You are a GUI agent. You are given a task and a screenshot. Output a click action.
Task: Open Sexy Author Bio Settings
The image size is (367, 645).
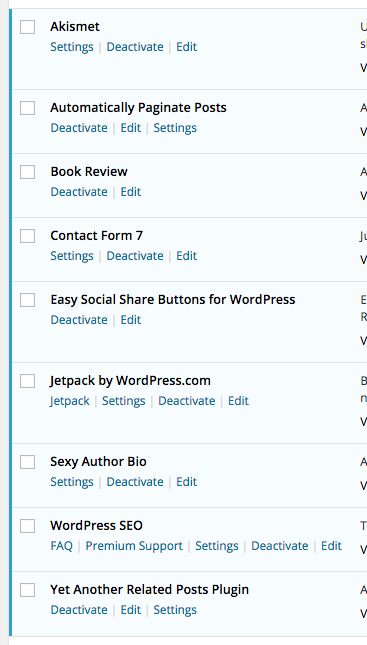point(72,482)
